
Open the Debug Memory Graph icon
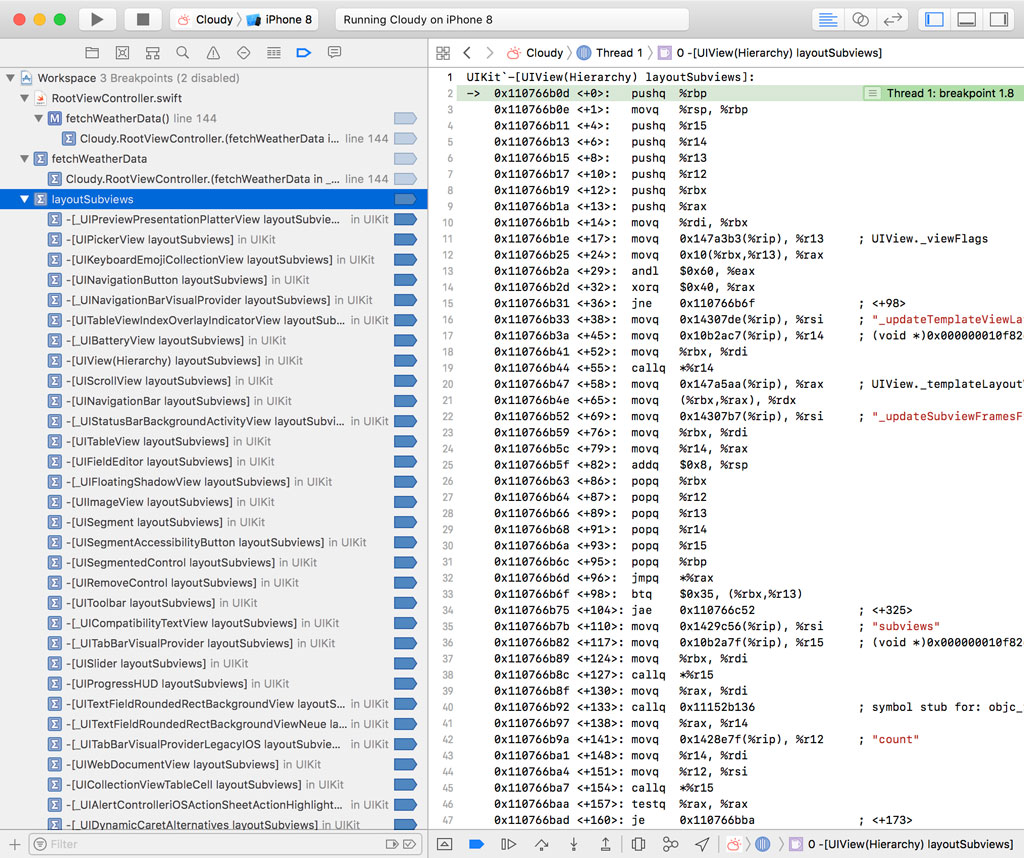(x=671, y=844)
